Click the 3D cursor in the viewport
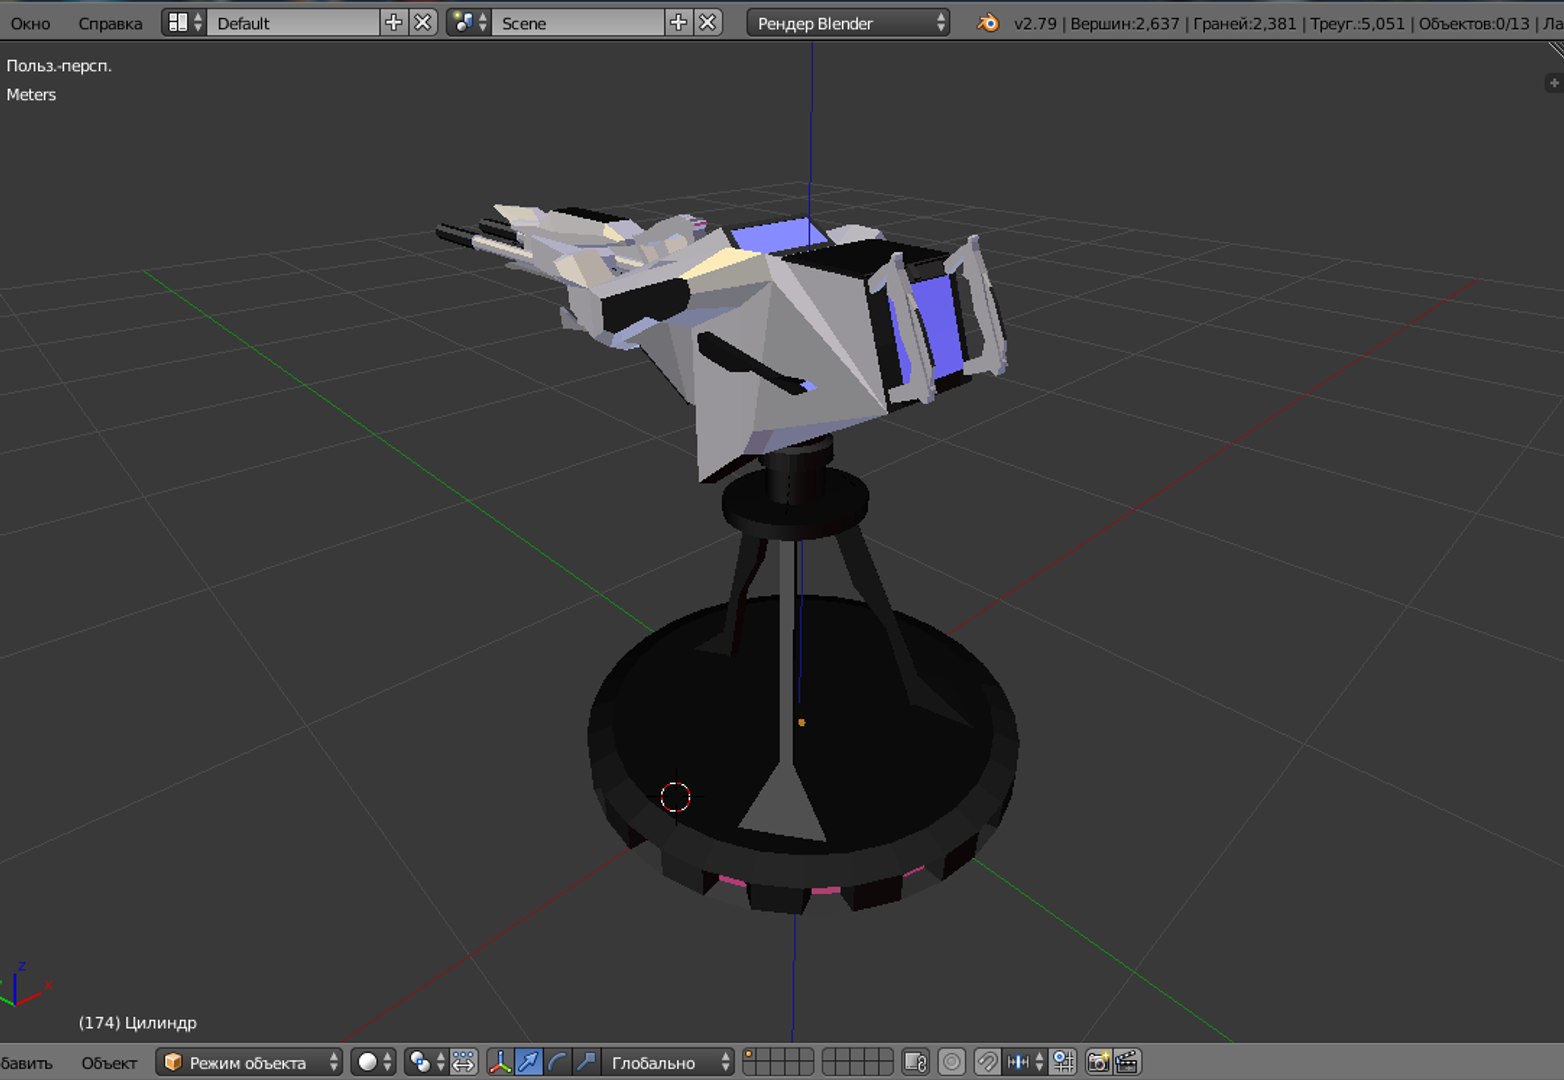This screenshot has width=1564, height=1080. 676,797
